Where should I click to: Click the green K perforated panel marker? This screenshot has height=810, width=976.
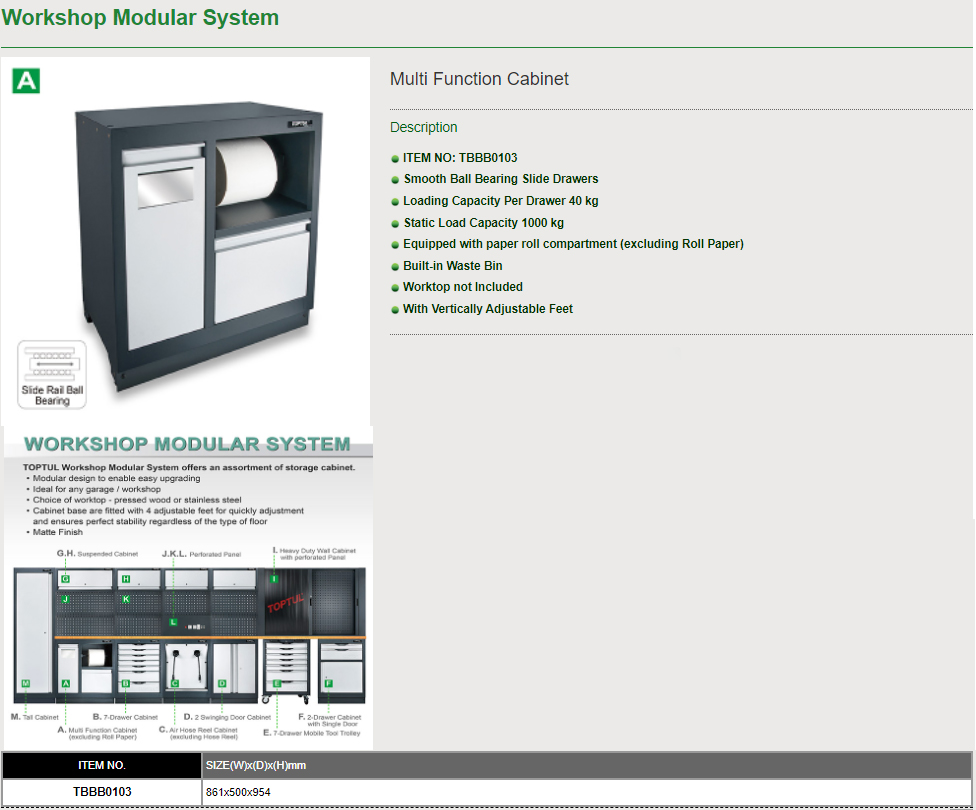point(126,599)
